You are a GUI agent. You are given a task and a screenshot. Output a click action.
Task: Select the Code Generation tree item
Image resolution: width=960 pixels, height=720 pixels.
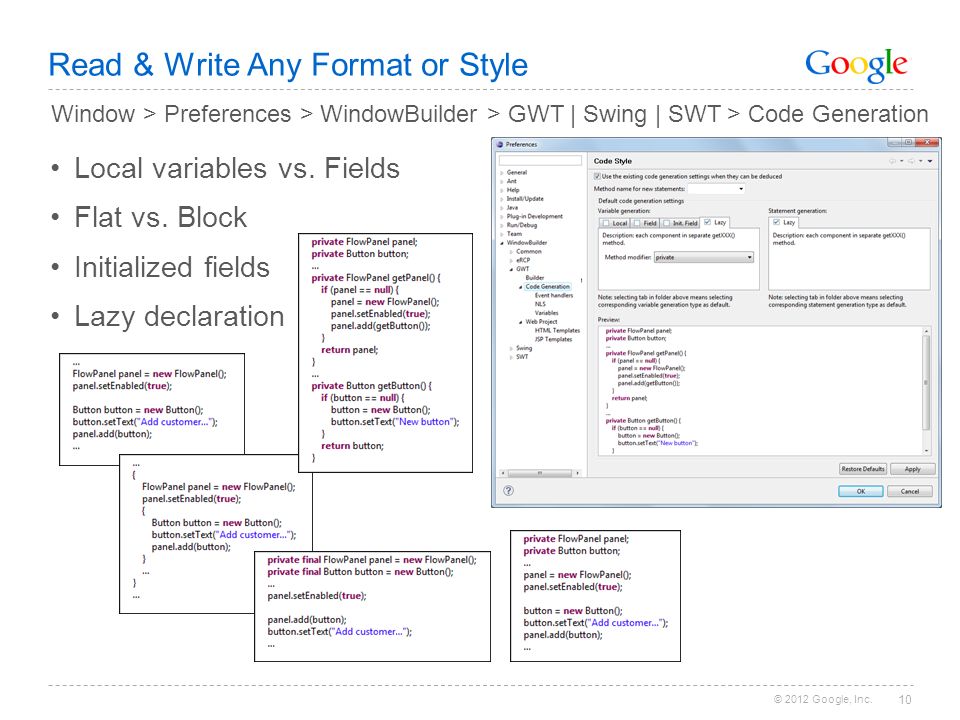[x=547, y=287]
